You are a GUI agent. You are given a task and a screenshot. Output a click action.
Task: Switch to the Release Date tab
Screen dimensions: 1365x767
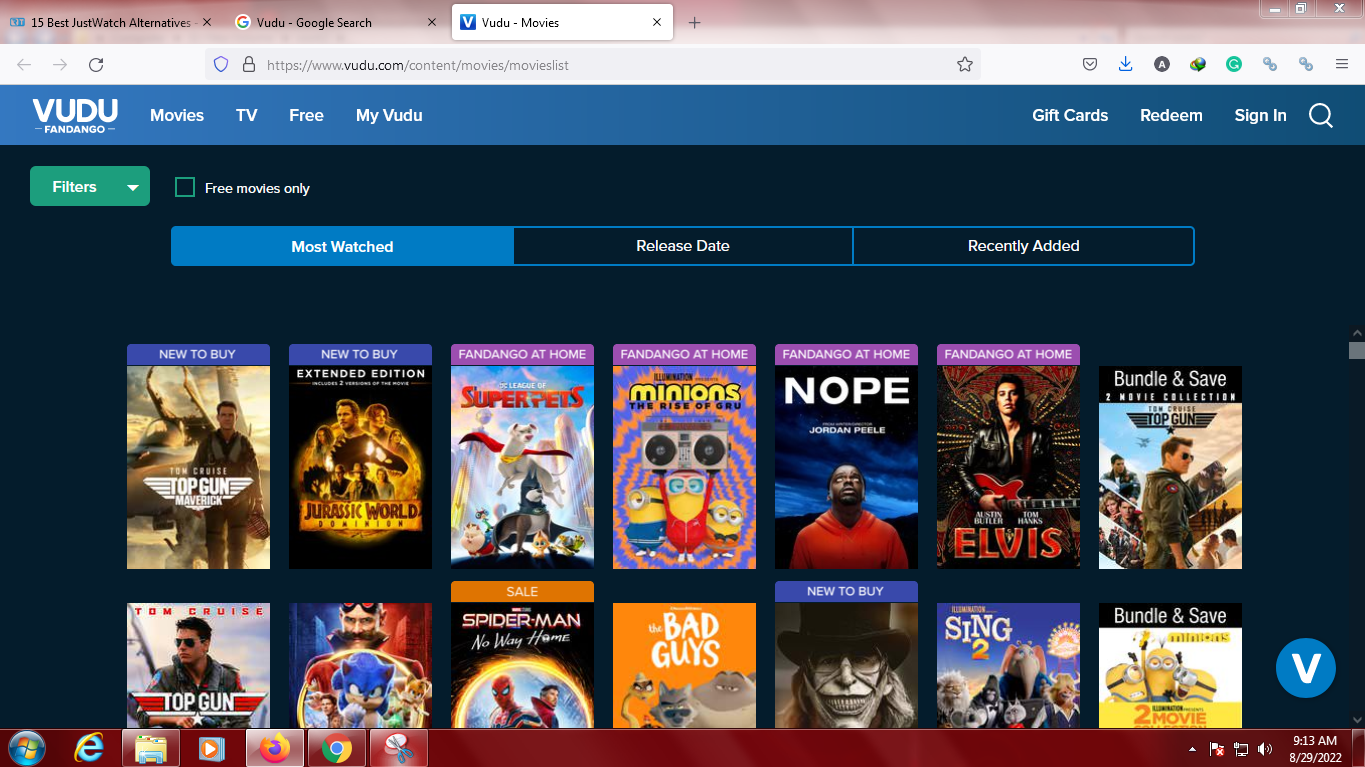683,246
